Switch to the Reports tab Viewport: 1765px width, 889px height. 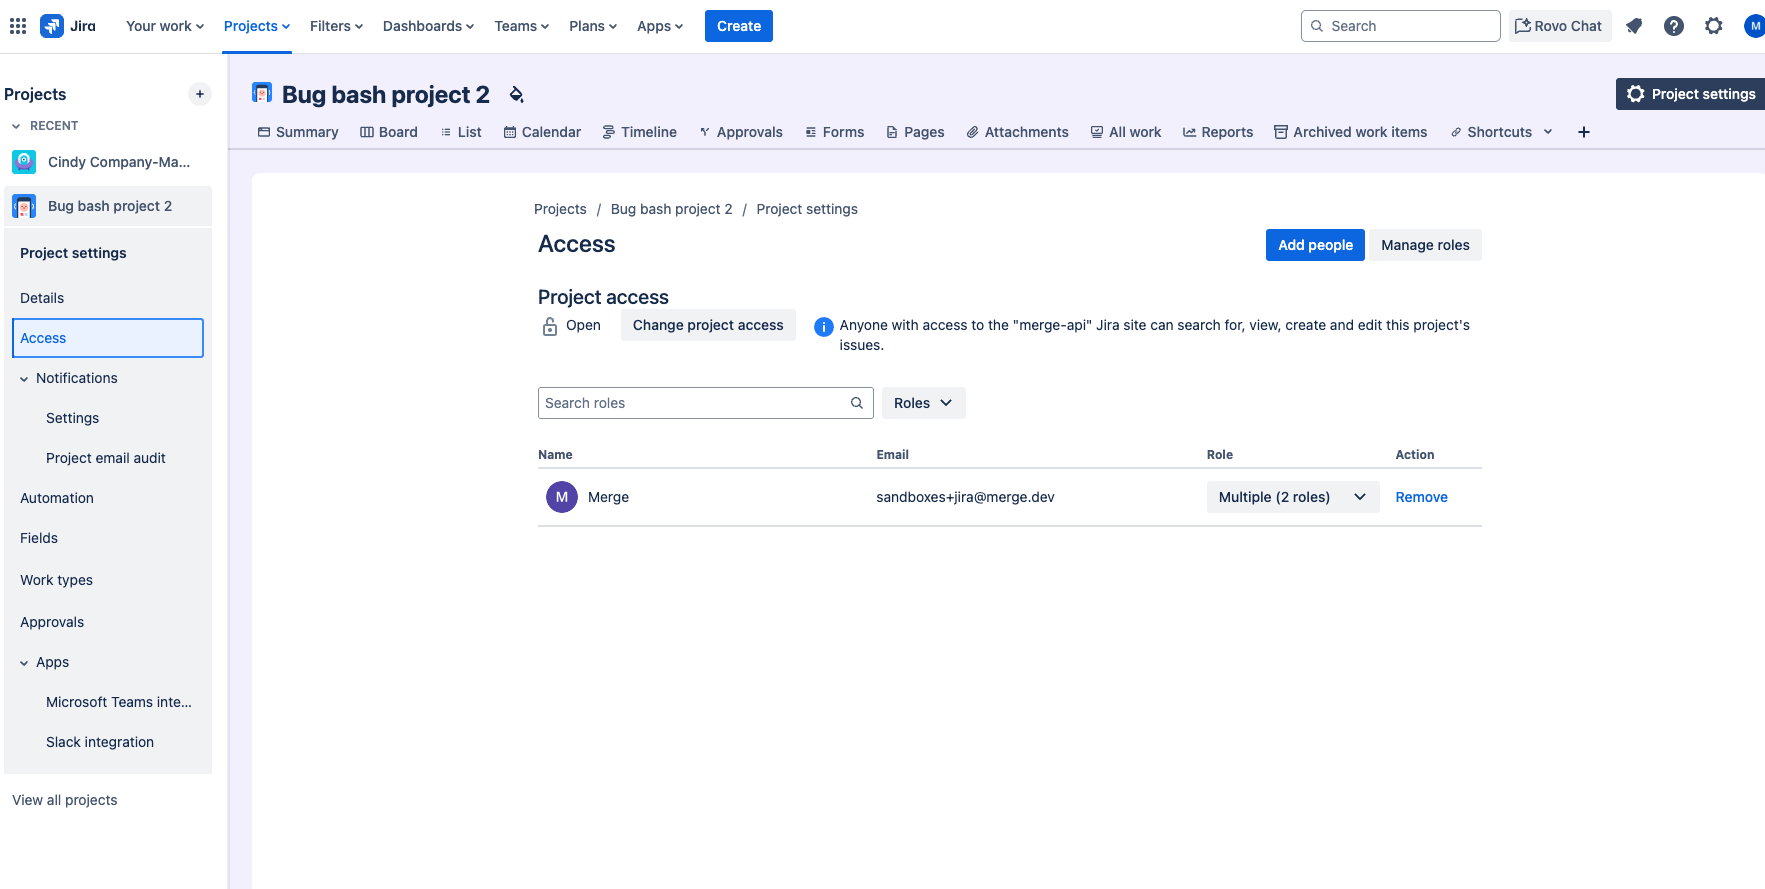(1218, 132)
